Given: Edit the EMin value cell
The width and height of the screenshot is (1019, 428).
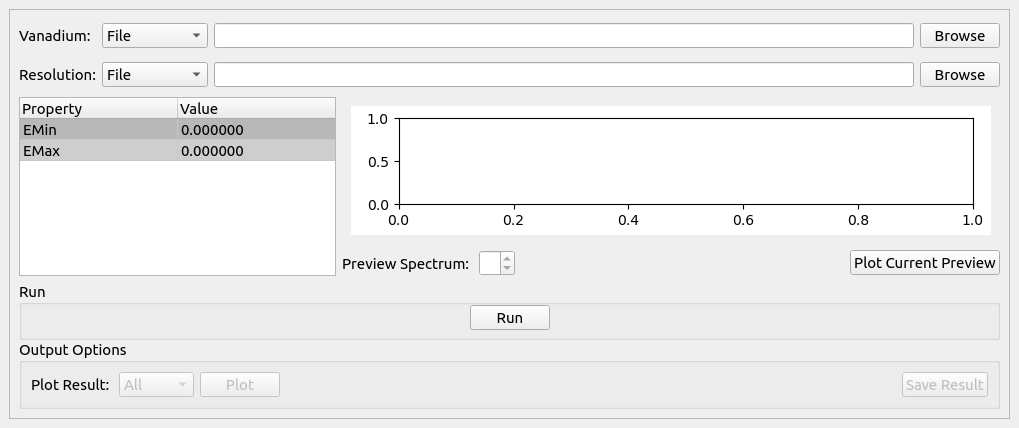Looking at the screenshot, I should pos(256,130).
